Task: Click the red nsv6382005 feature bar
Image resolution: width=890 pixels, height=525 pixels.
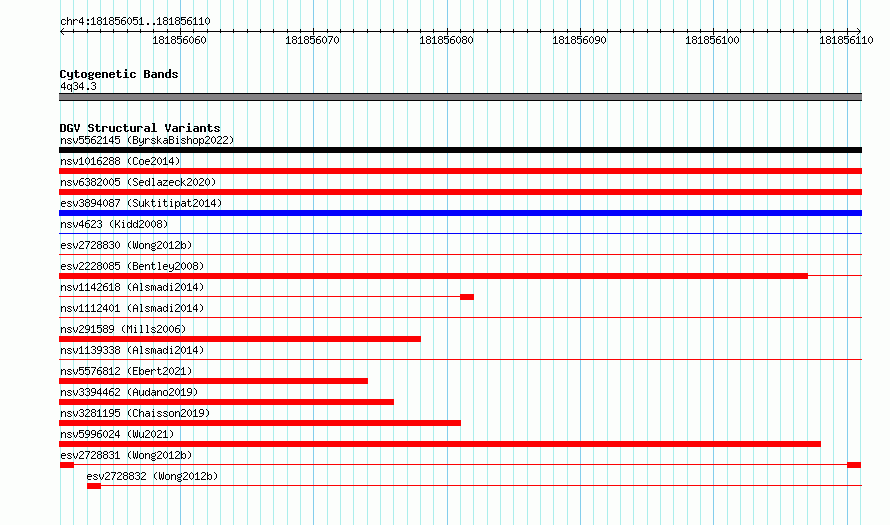Action: (x=460, y=192)
